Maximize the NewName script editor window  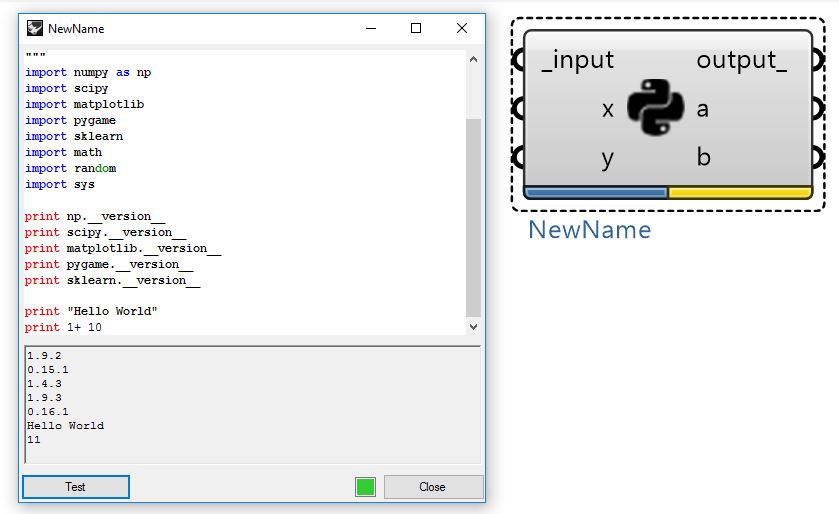pos(416,29)
